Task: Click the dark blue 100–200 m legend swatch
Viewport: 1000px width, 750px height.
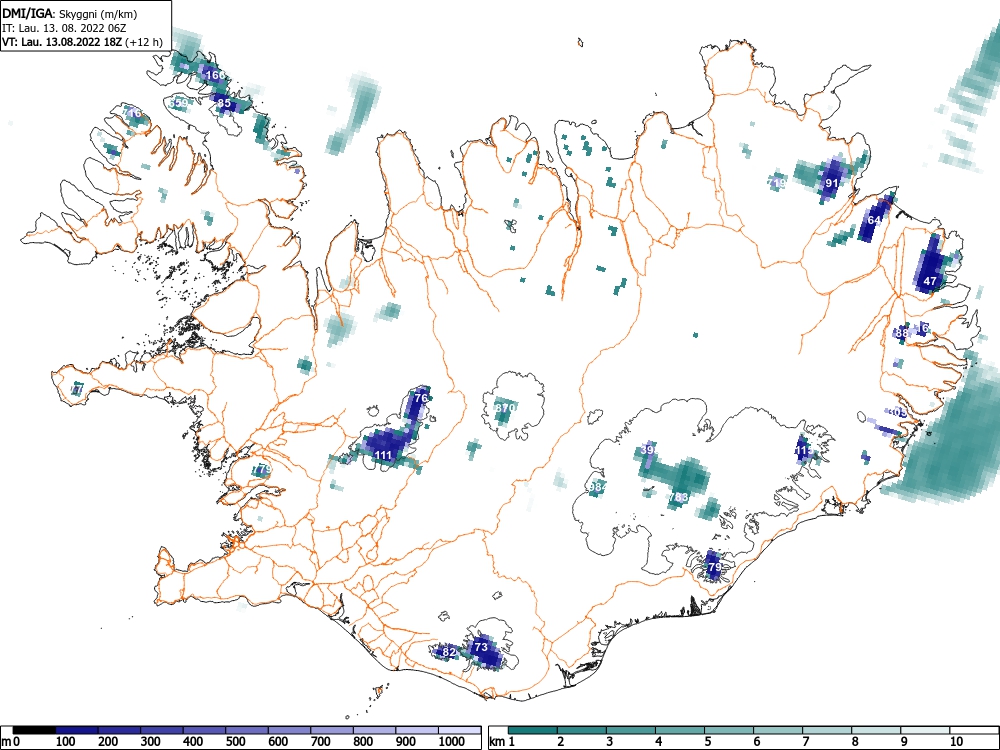Action: click(77, 730)
